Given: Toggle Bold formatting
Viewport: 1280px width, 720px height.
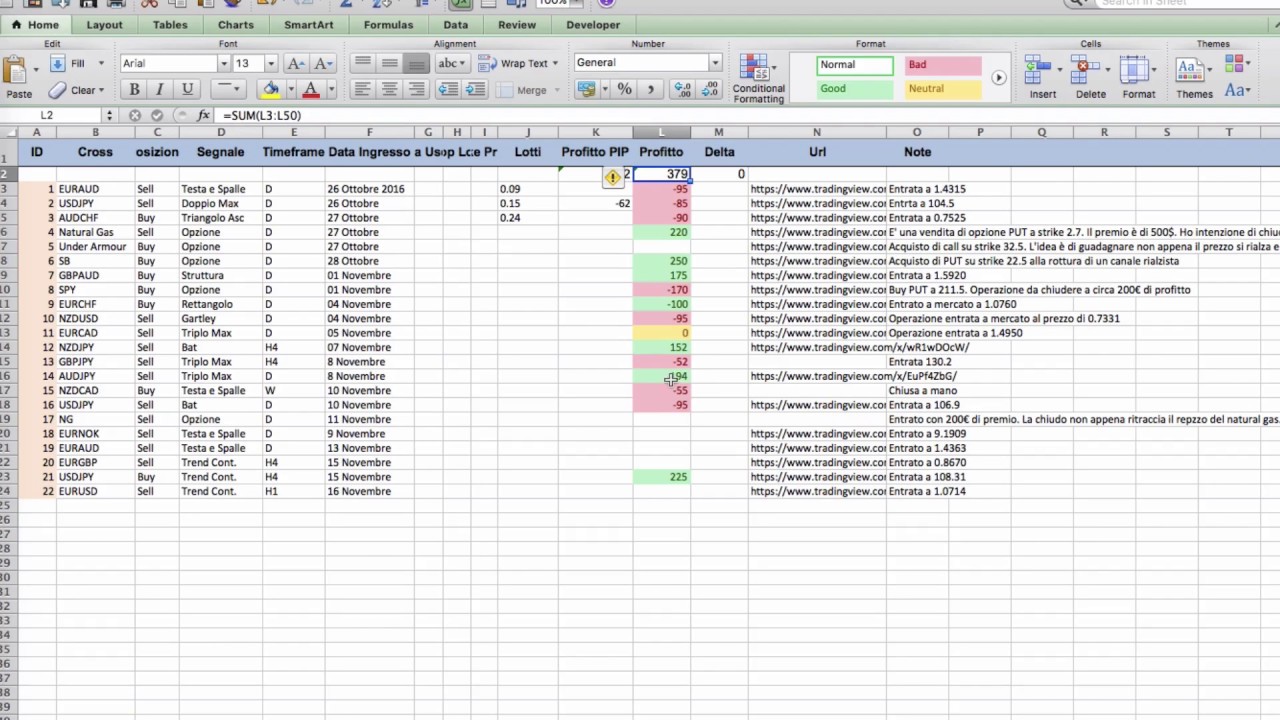Looking at the screenshot, I should 134,90.
